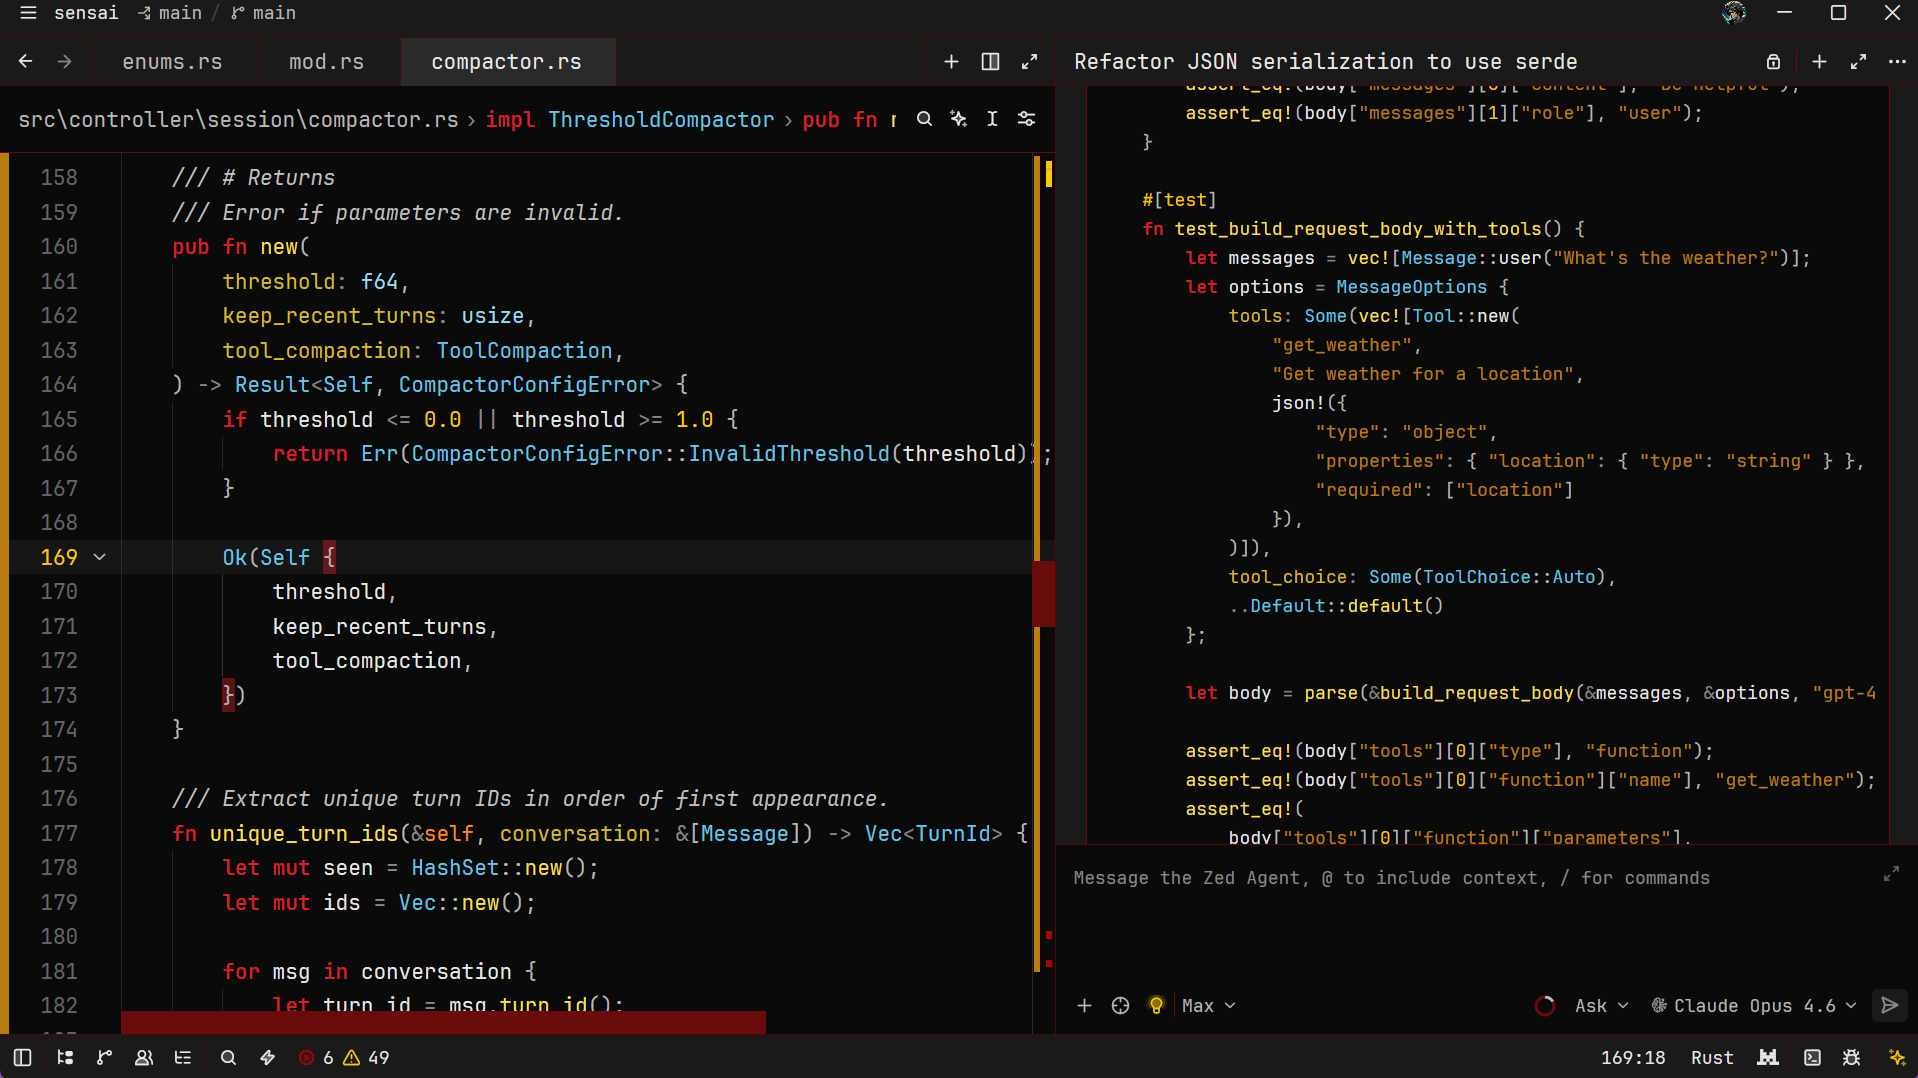Open editor controls settings sliders icon
Image resolution: width=1918 pixels, height=1078 pixels.
click(x=1026, y=119)
